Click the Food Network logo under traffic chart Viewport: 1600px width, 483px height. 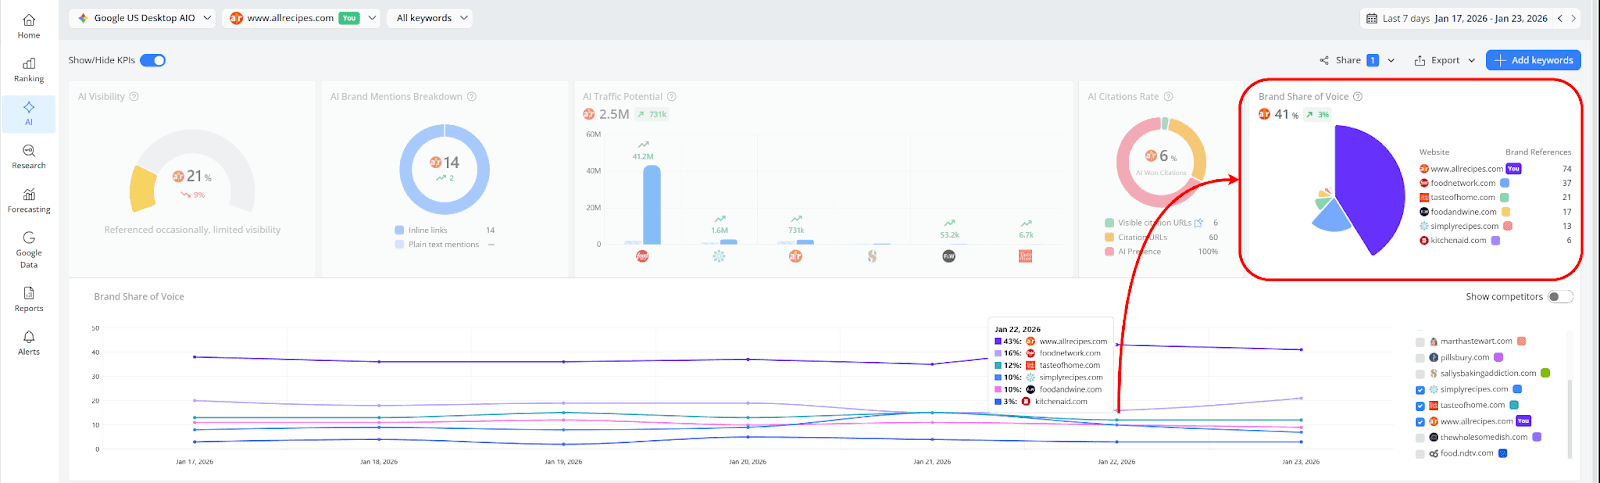coord(642,256)
